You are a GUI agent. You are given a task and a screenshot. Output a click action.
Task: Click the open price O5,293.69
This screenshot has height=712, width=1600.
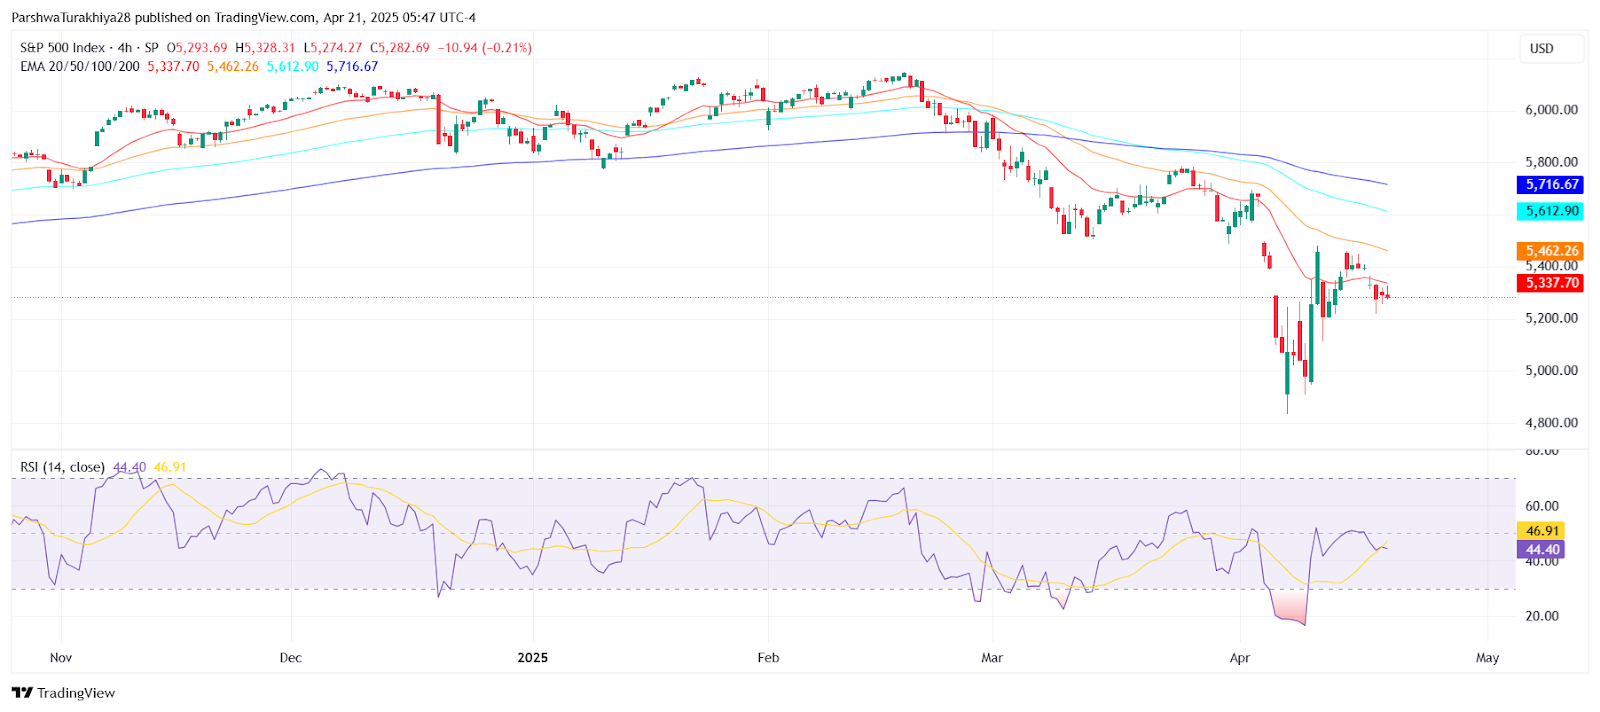click(x=197, y=48)
